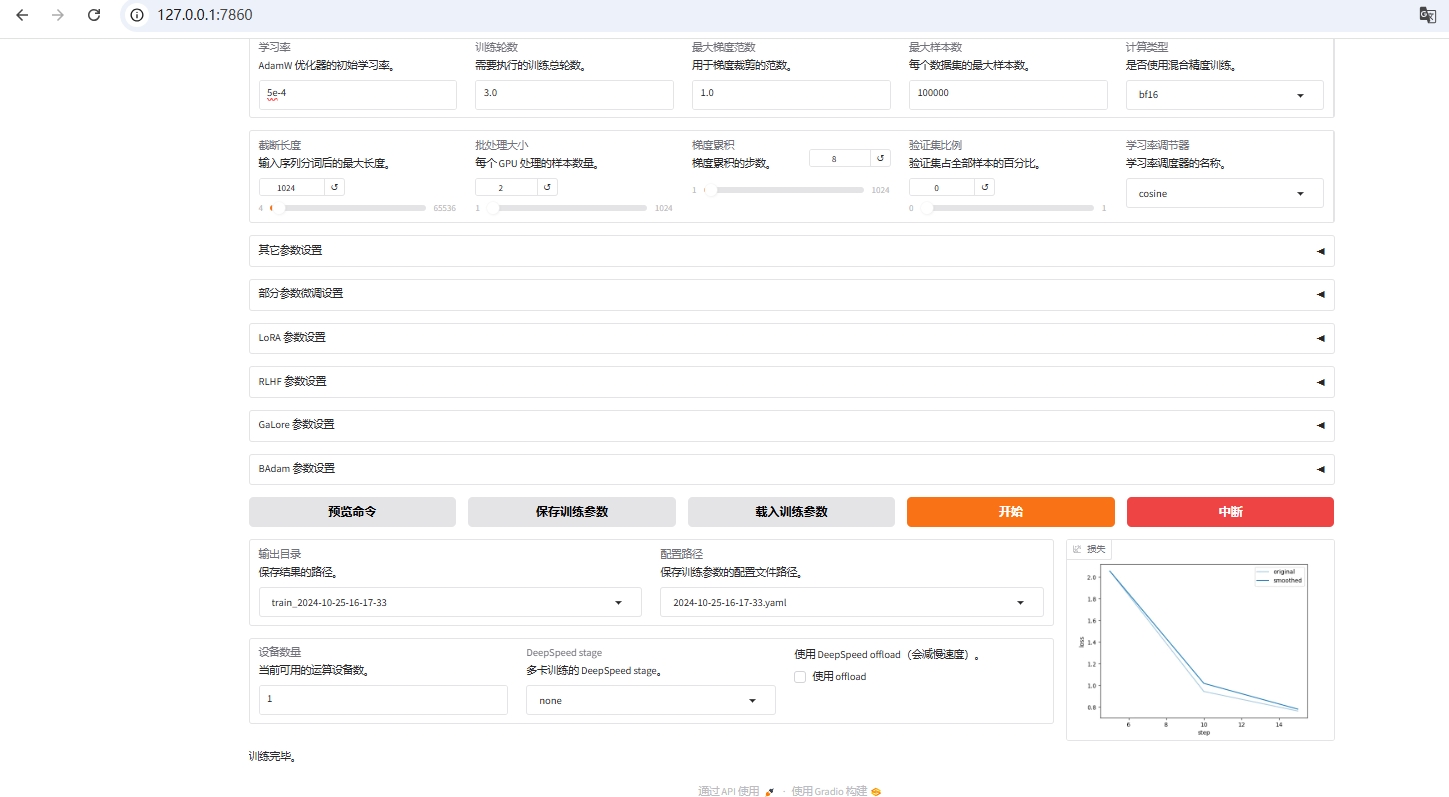Viewport: 1449px width, 797px height.
Task: Open the 学习率调节器 cosine dropdown
Action: point(1224,193)
